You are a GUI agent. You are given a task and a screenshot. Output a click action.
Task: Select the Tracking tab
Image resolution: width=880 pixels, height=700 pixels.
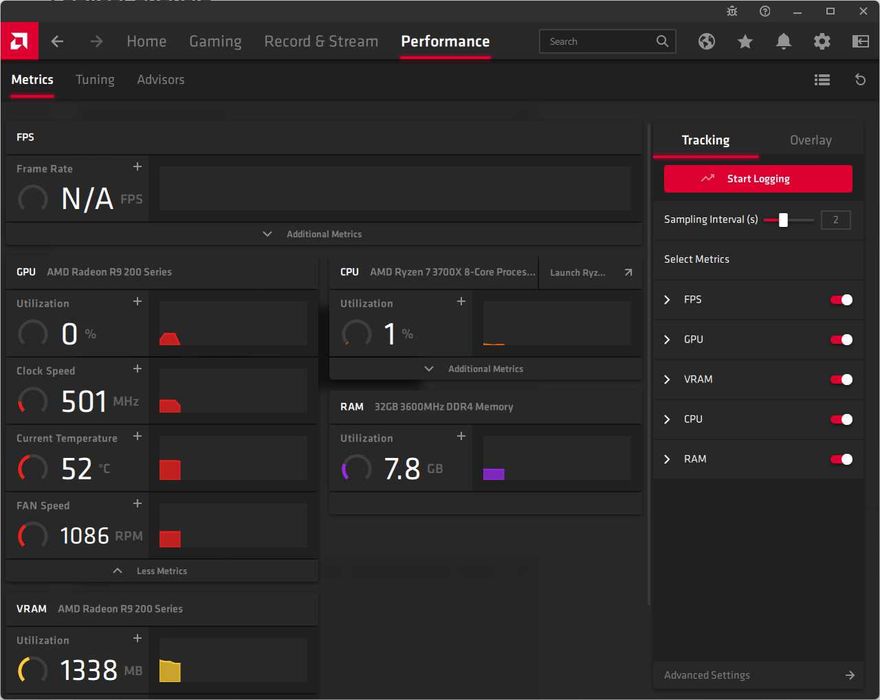click(705, 140)
